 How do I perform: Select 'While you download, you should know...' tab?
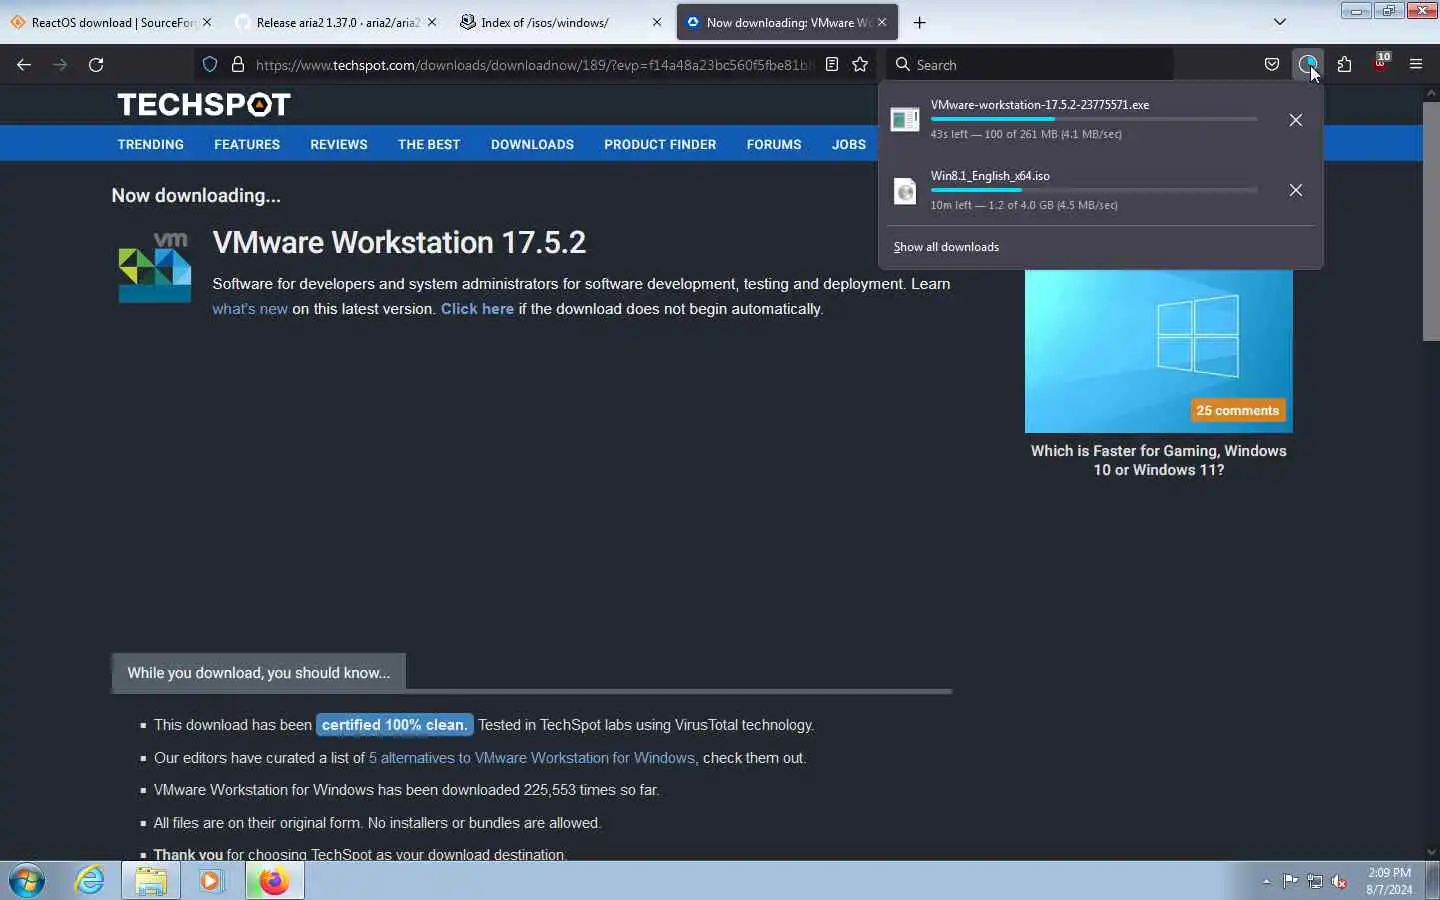pyautogui.click(x=258, y=673)
